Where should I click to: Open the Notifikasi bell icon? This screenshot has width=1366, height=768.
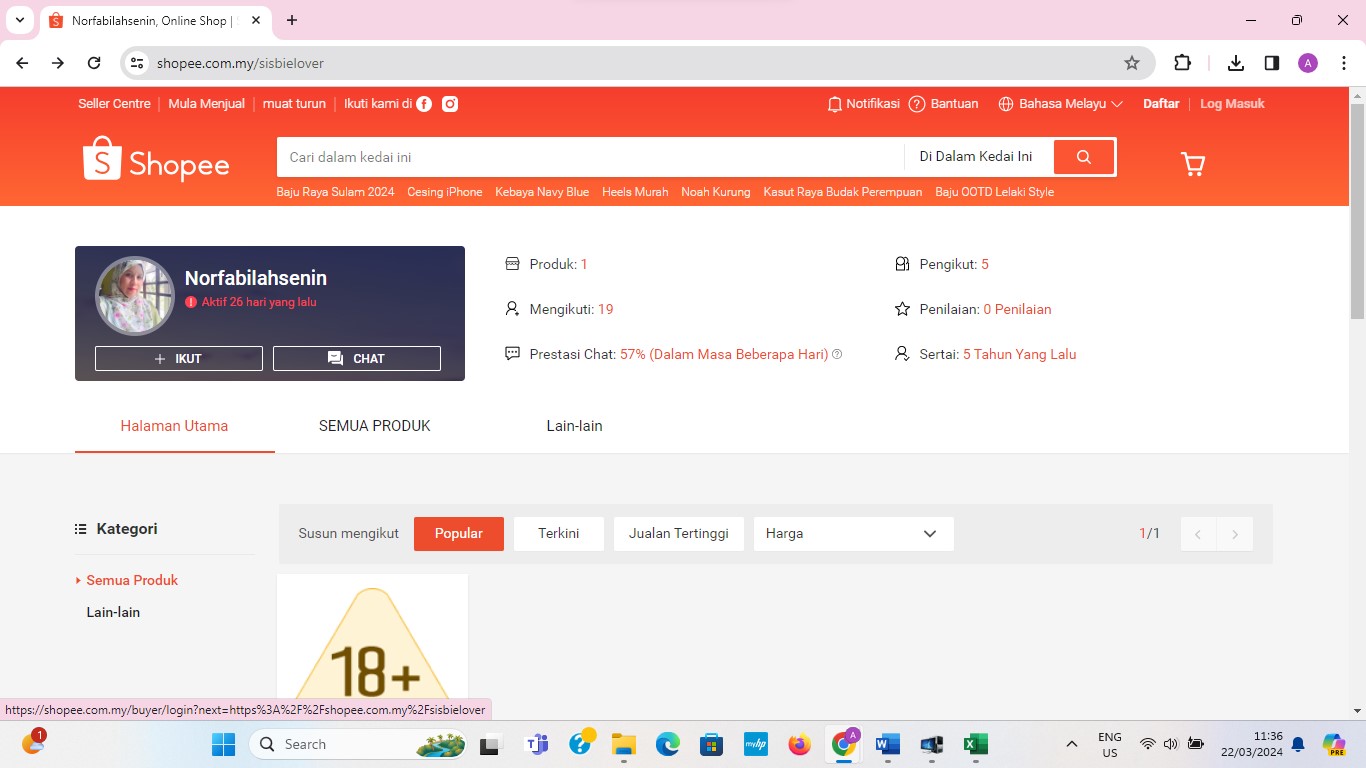click(x=835, y=103)
